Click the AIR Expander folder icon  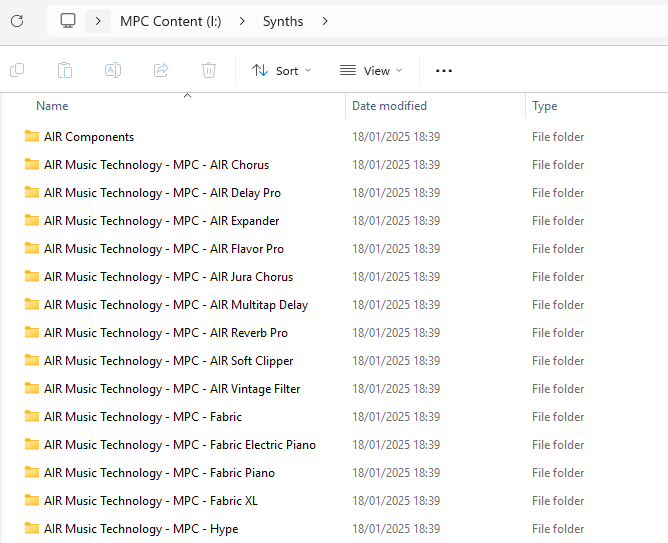32,220
